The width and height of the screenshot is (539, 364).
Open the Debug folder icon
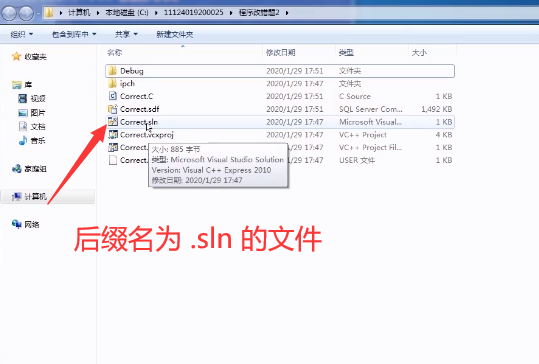coord(112,71)
